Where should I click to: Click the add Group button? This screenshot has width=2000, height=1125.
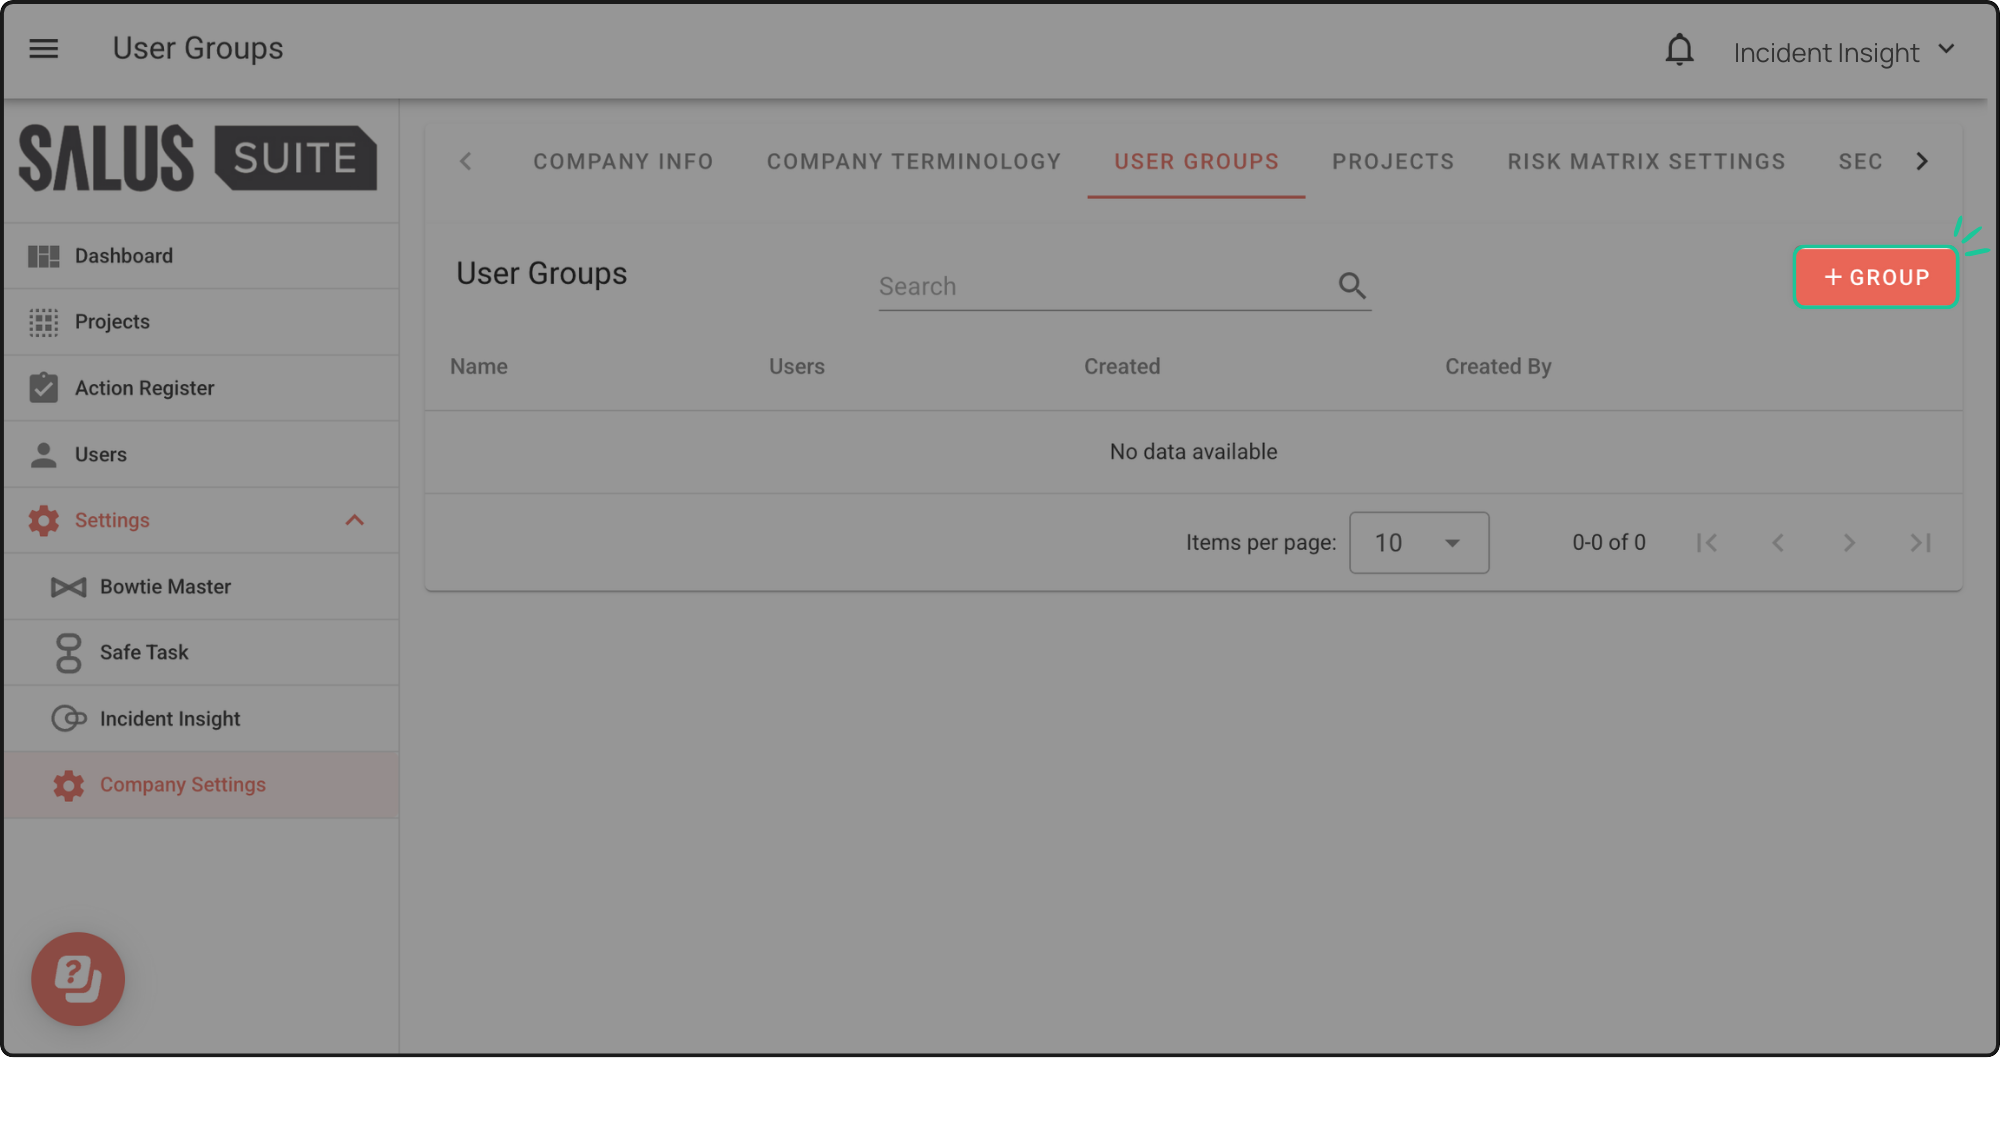click(x=1875, y=278)
